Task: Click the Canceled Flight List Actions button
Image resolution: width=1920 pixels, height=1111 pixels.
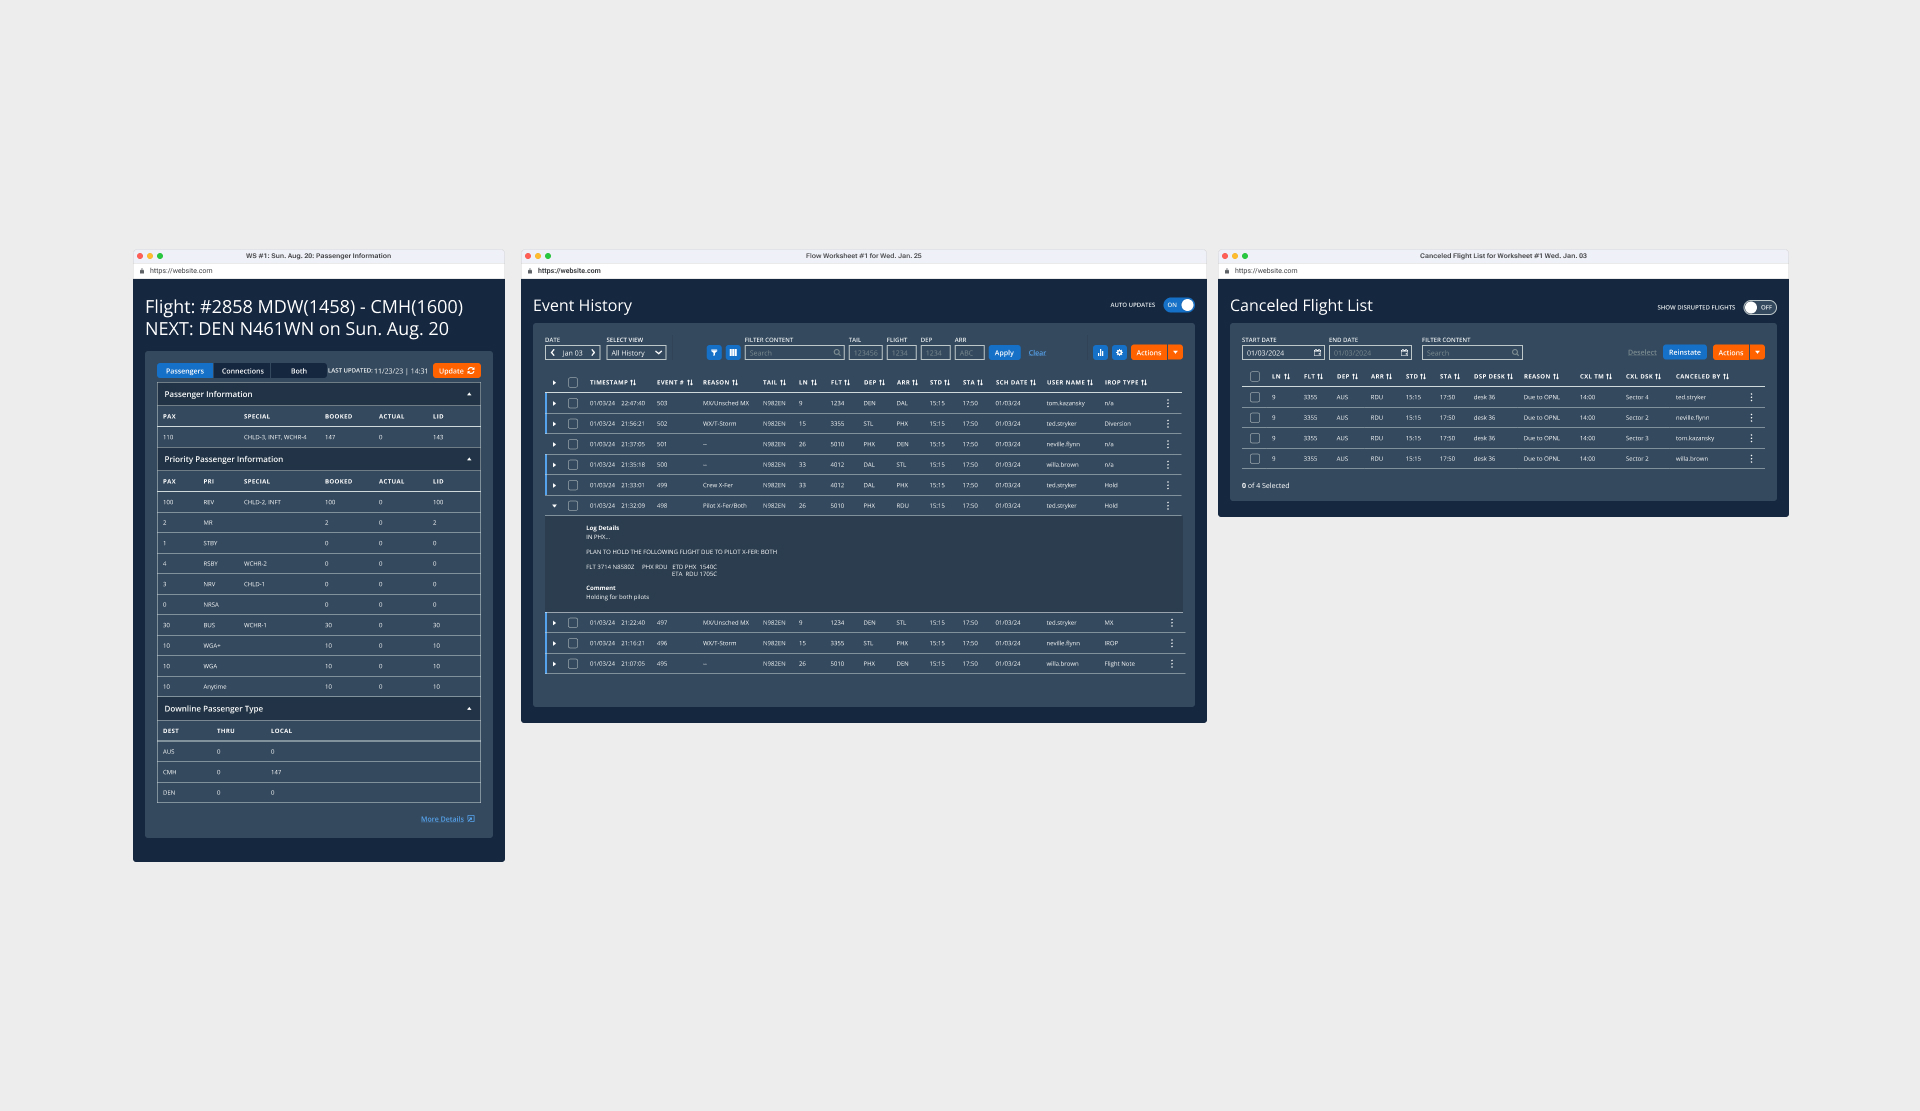Action: 1731,352
